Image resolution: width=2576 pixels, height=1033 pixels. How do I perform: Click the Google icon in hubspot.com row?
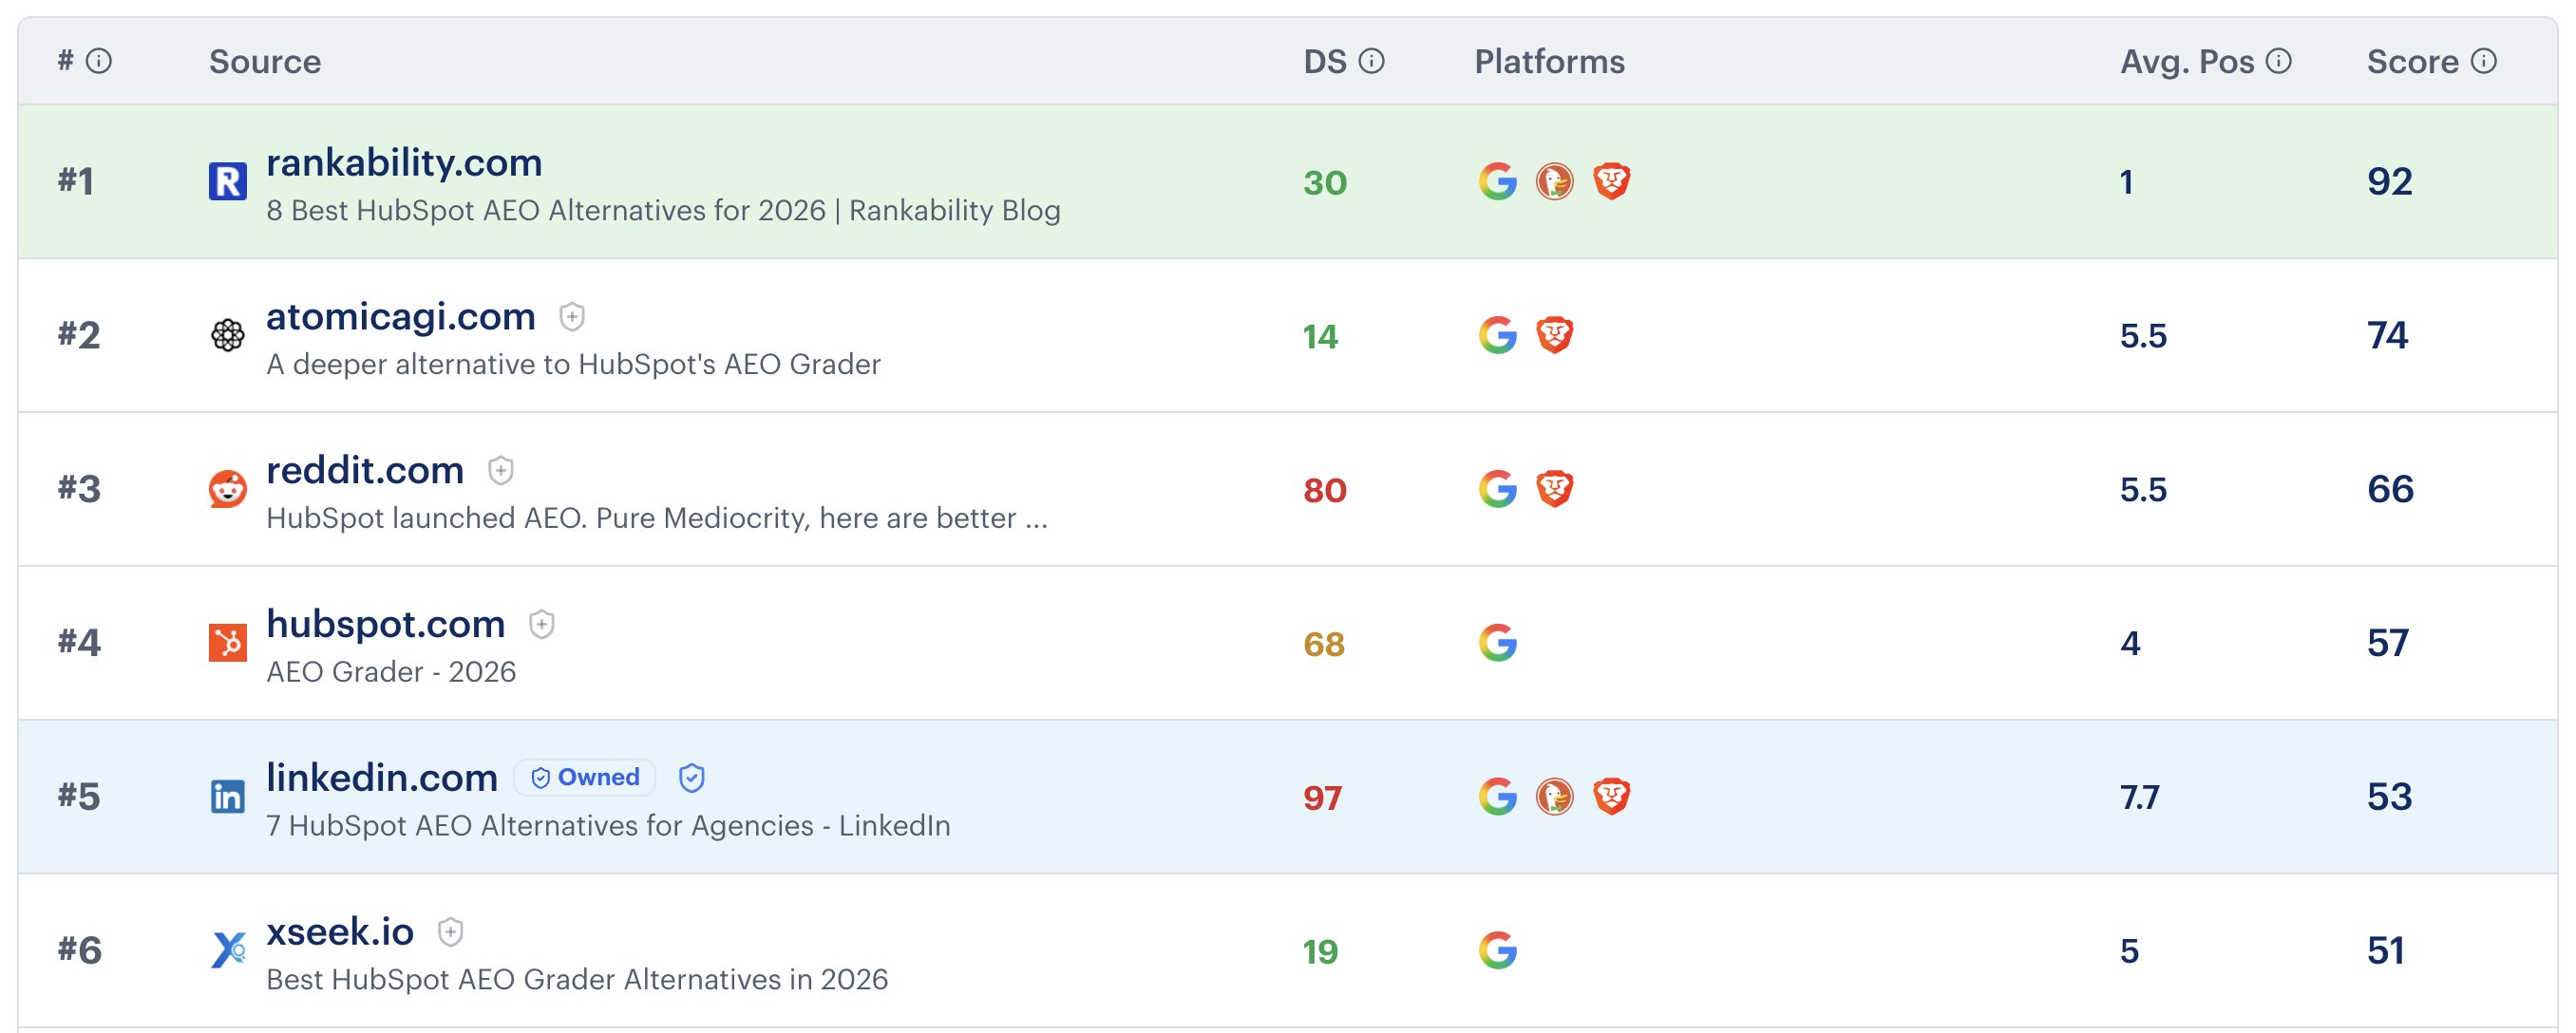(x=1497, y=642)
